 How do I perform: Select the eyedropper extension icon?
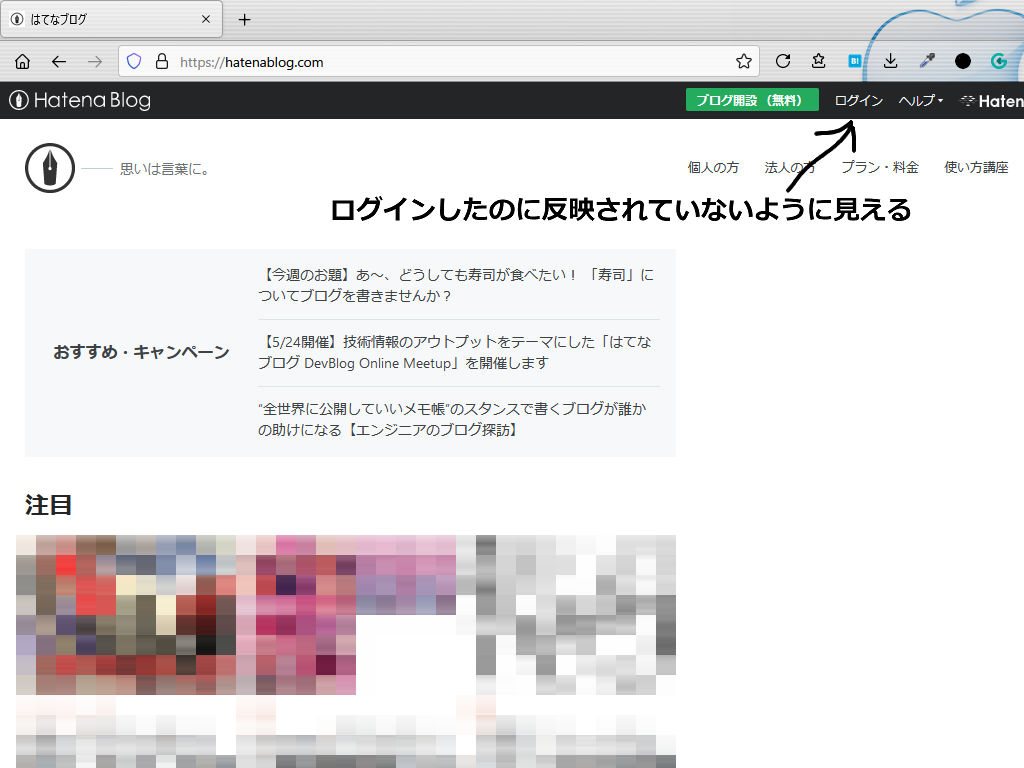pos(927,61)
